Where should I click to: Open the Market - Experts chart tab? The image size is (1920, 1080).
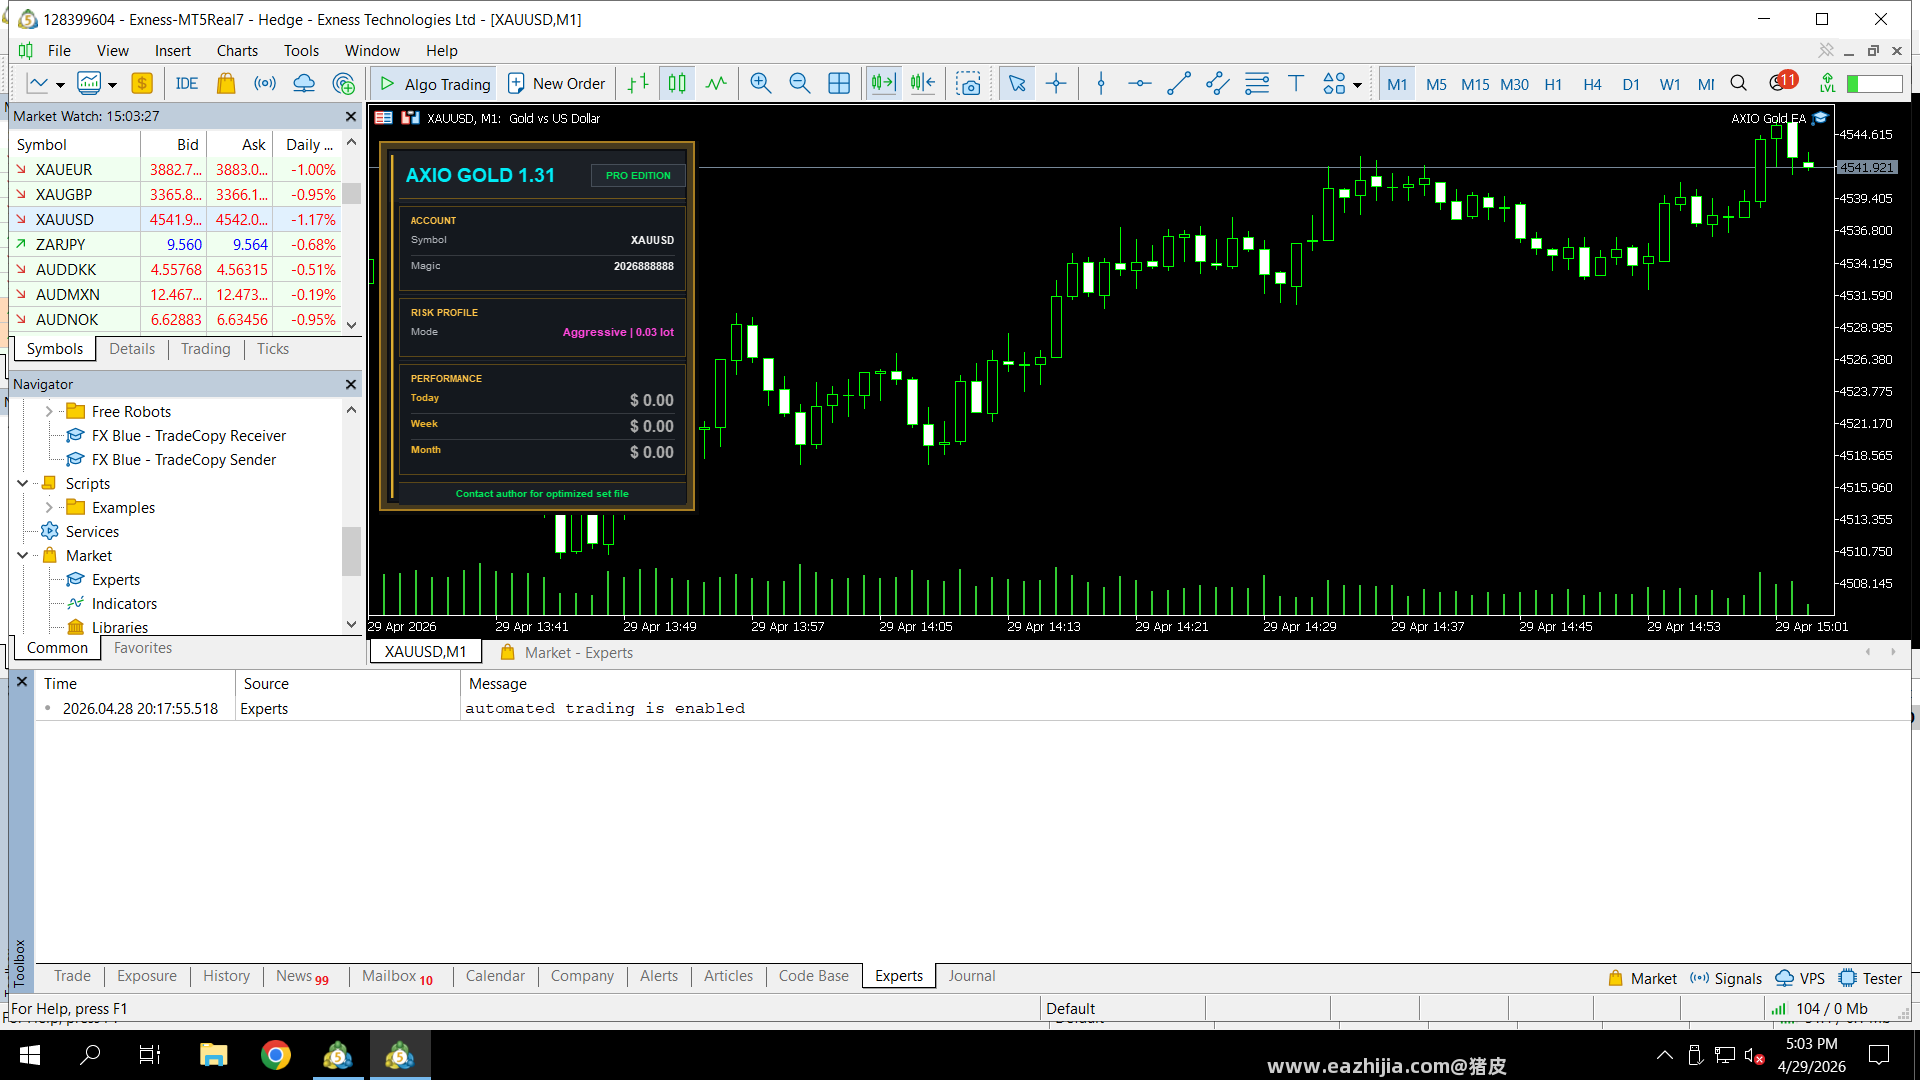click(x=566, y=652)
